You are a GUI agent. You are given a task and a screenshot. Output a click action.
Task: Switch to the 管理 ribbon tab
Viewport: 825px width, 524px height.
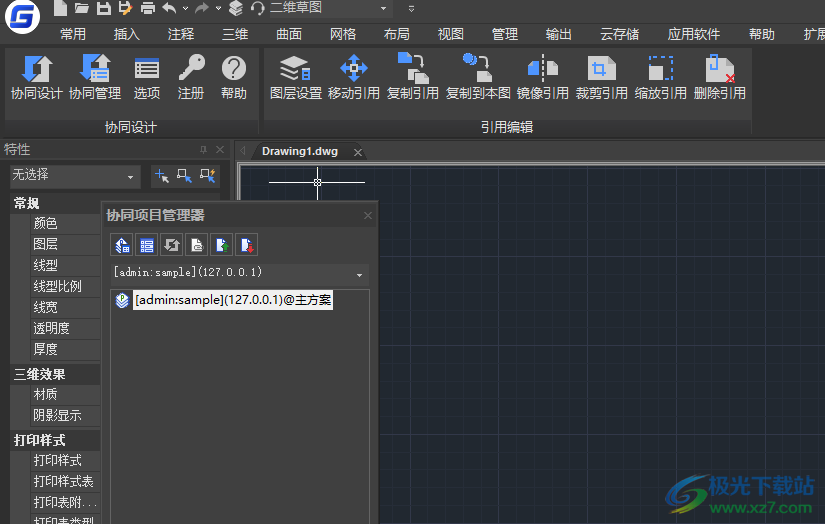pyautogui.click(x=505, y=34)
